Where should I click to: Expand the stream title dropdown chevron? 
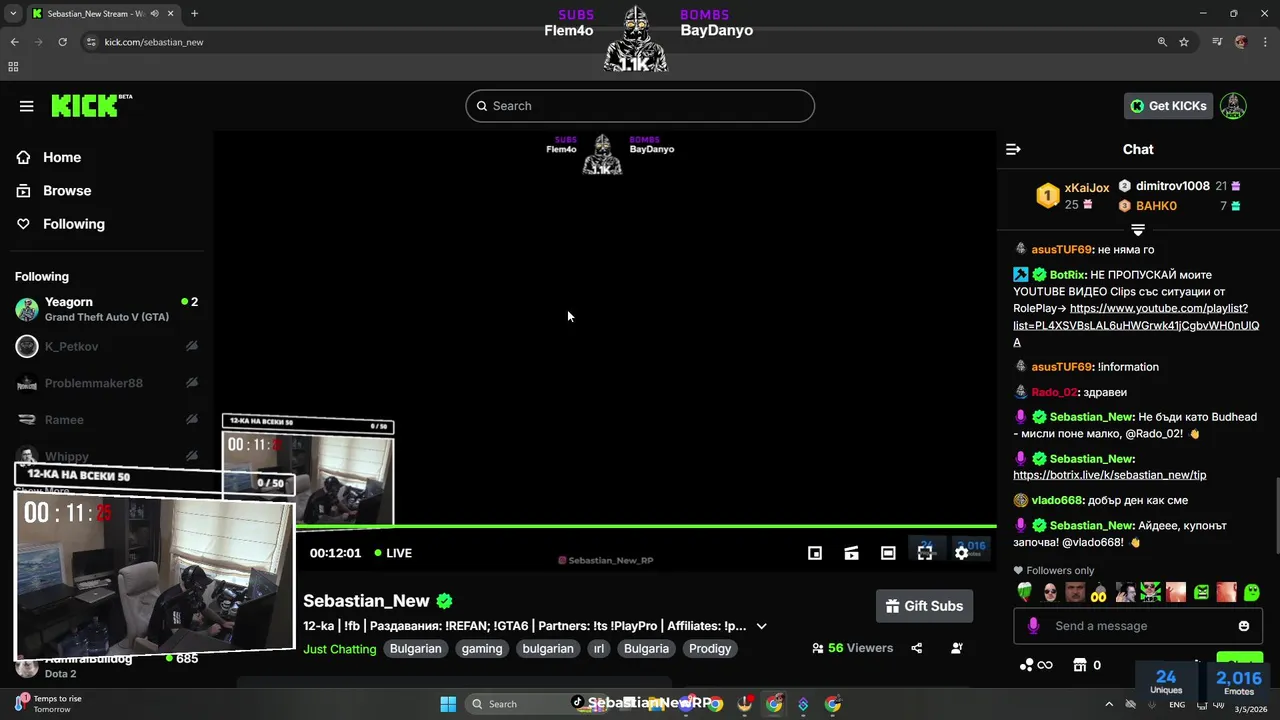click(761, 626)
